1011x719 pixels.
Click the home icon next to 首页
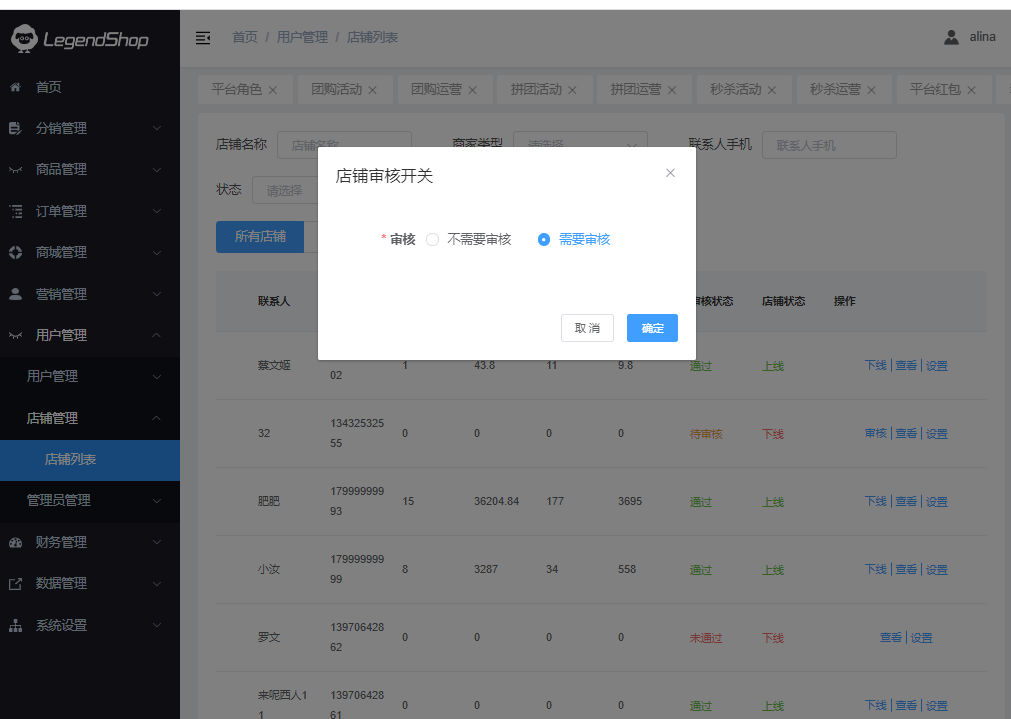(16, 87)
